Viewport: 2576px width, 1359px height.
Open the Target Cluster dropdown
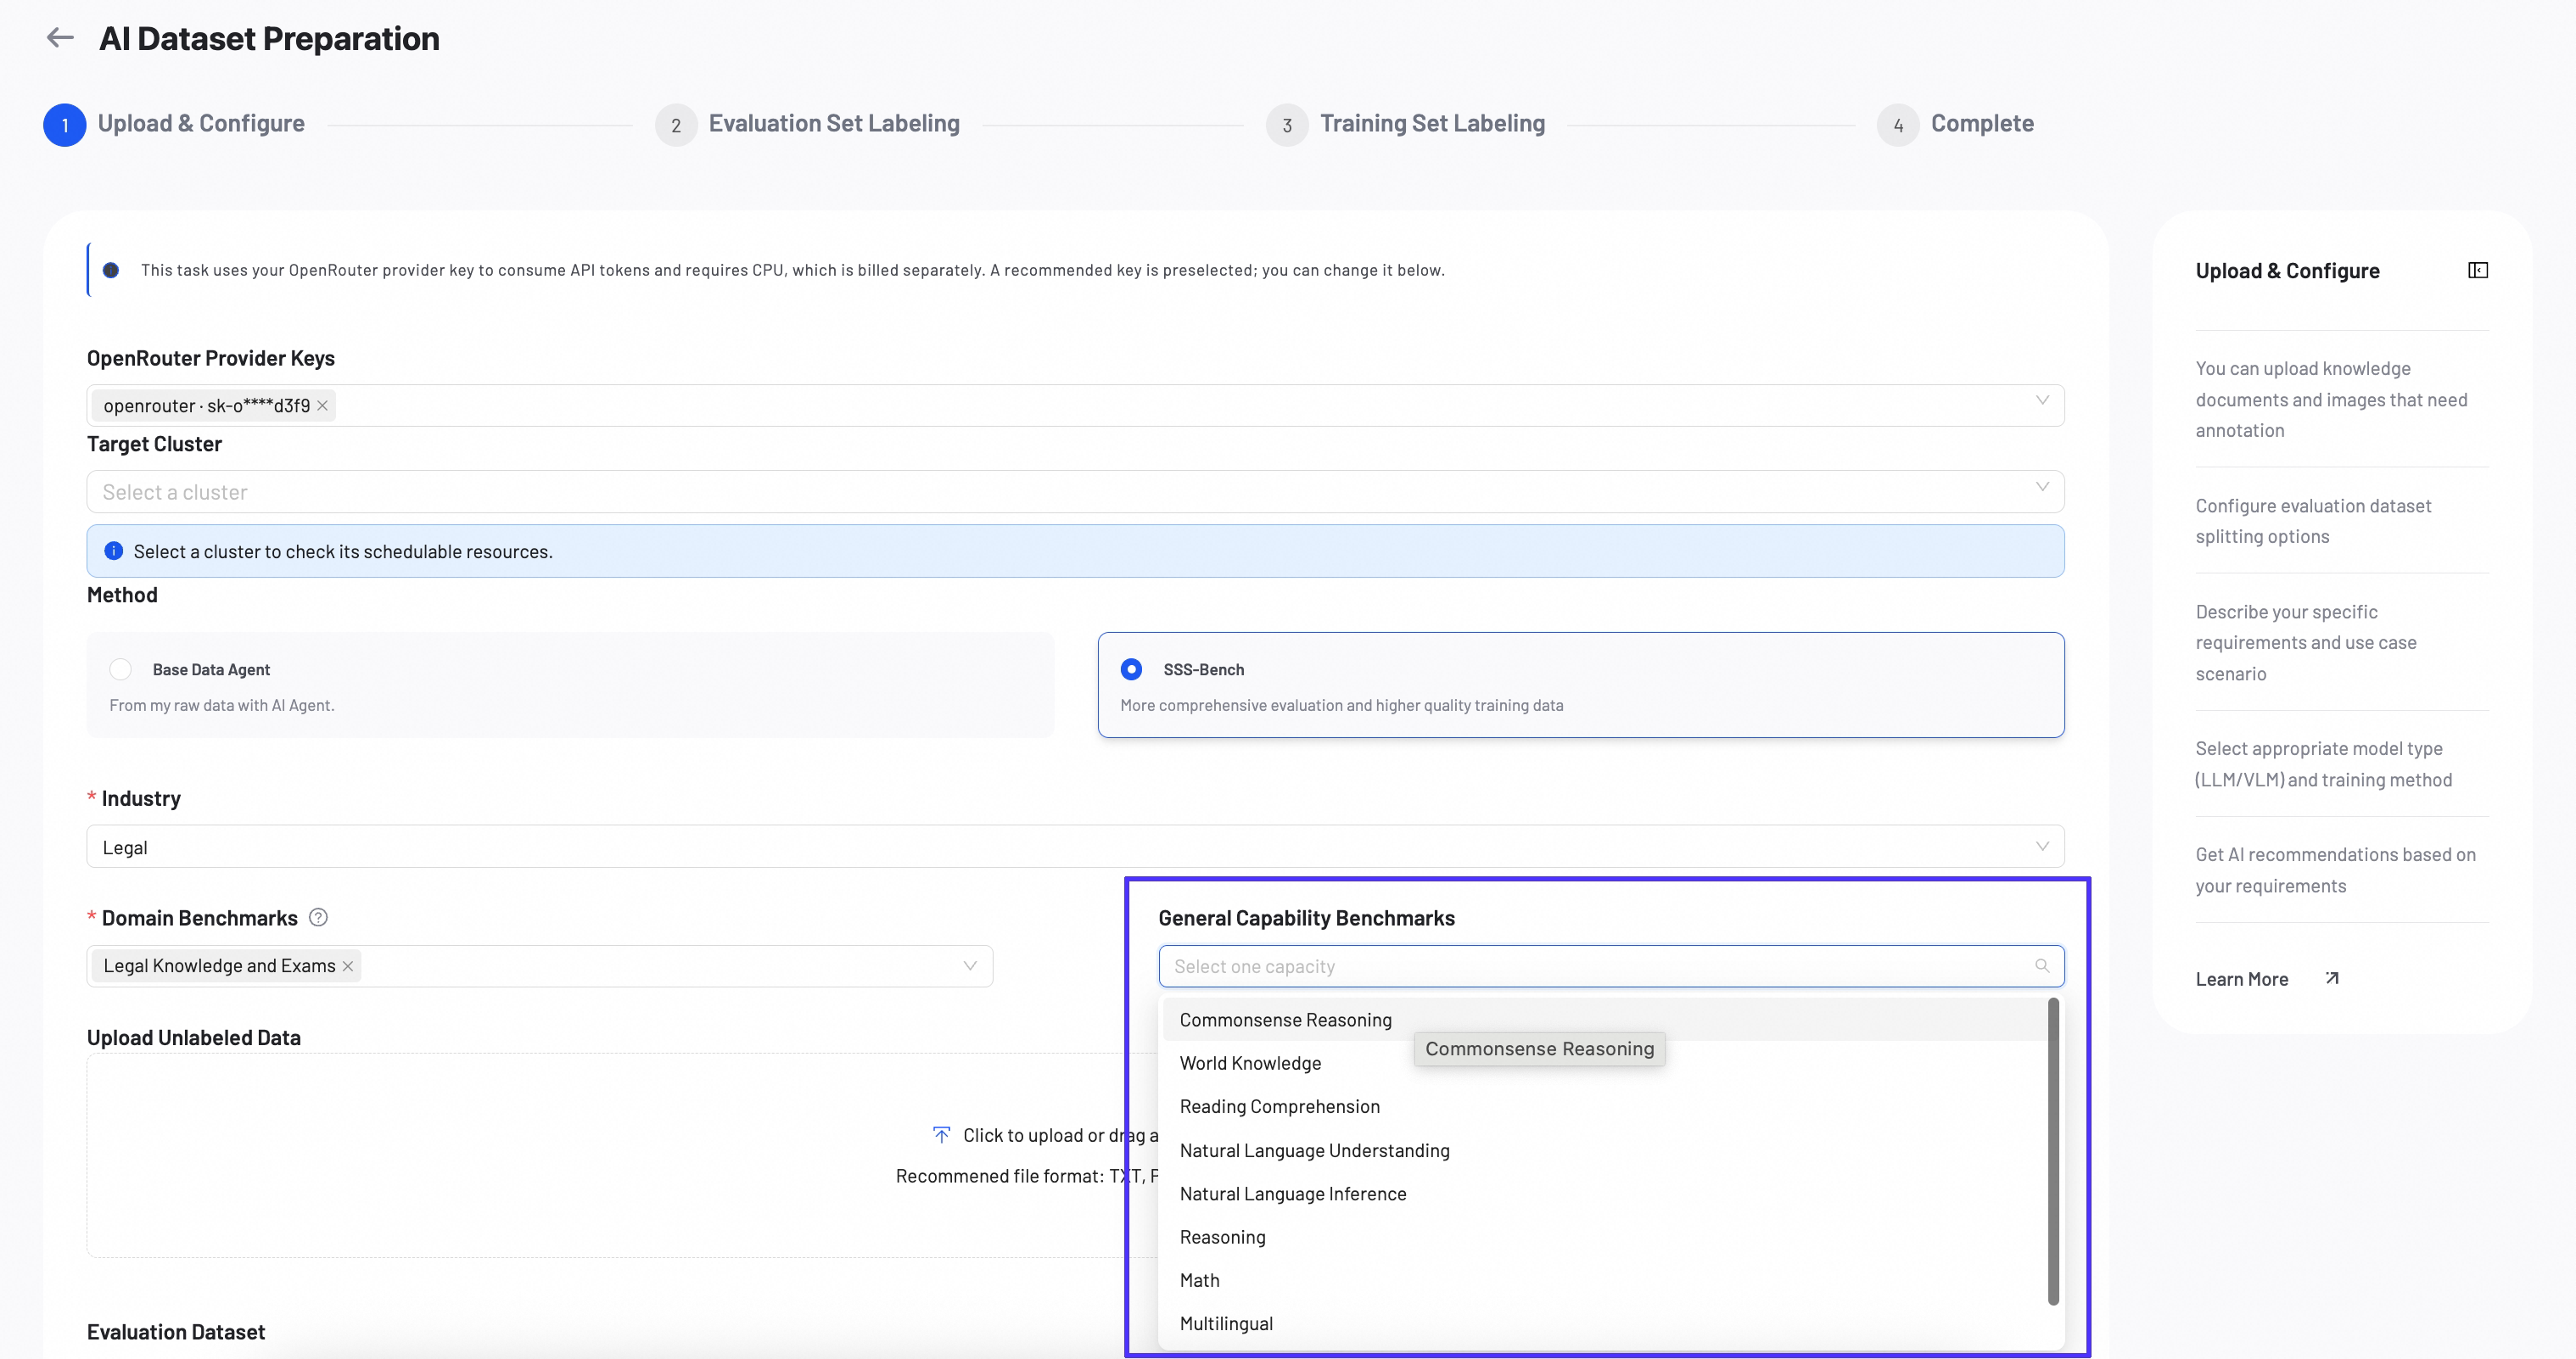click(x=1075, y=492)
